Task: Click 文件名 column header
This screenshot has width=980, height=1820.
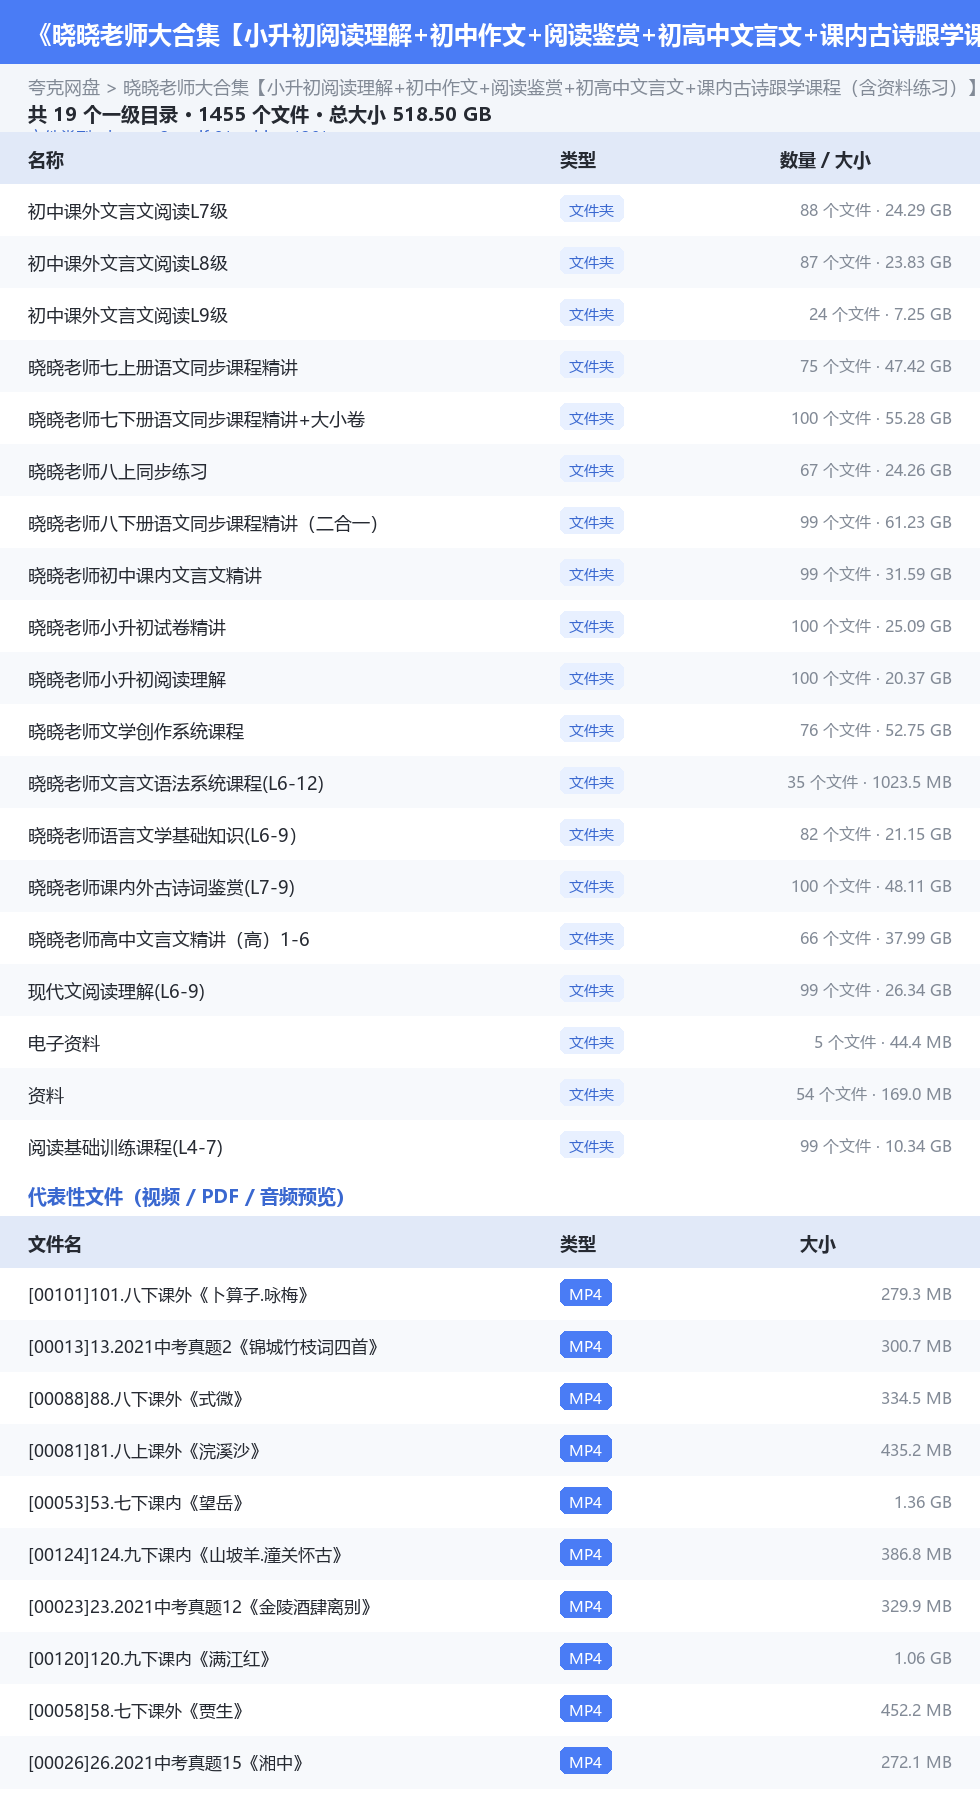Action: click(x=55, y=1244)
